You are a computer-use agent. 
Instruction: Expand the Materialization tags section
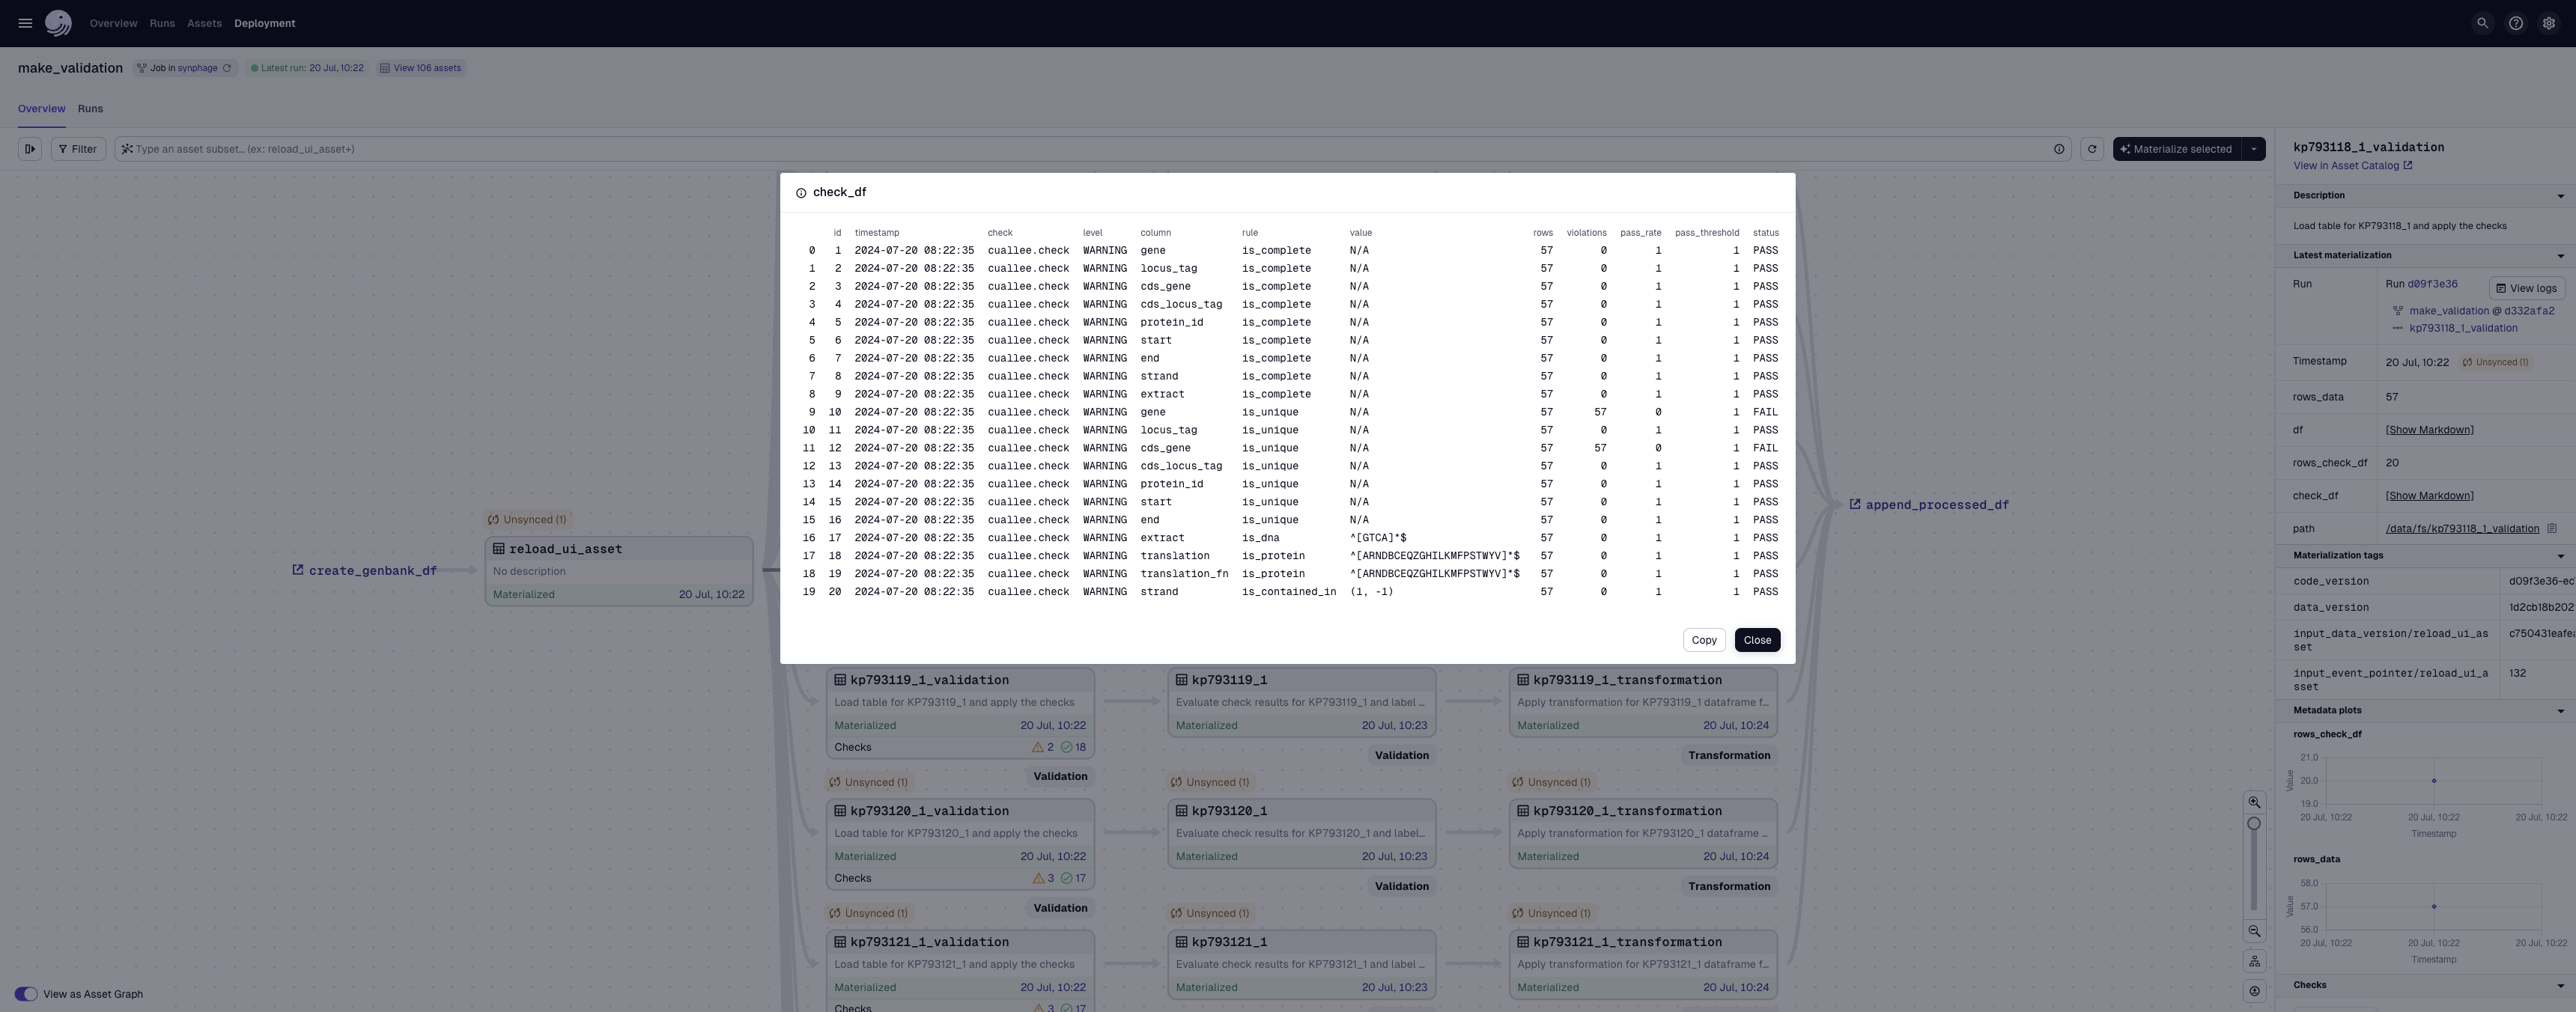tap(2561, 555)
